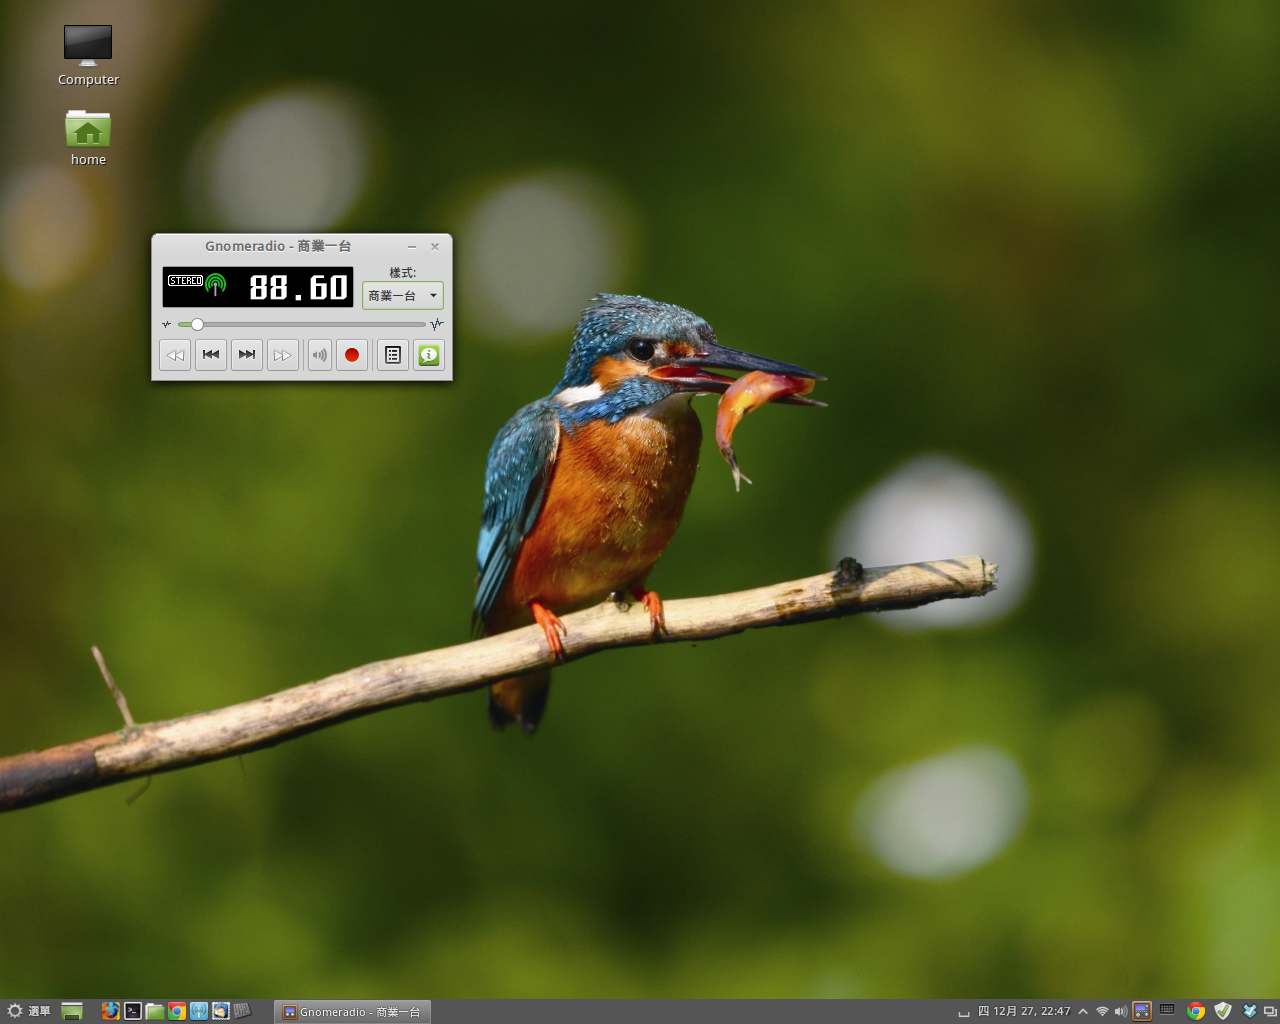Click the 88.60 frequency display
1280x1024 pixels.
298,288
